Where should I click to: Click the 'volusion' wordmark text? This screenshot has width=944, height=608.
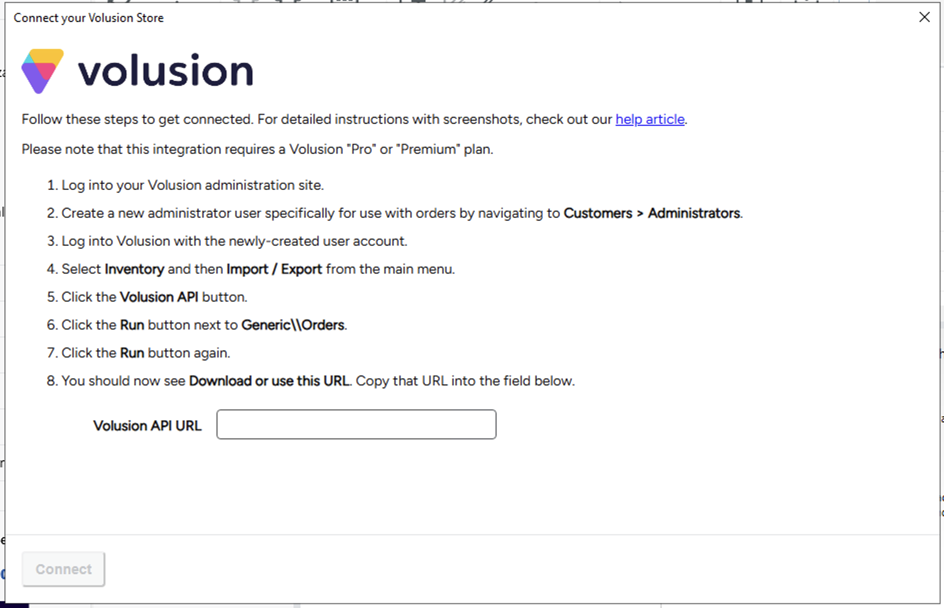point(166,70)
